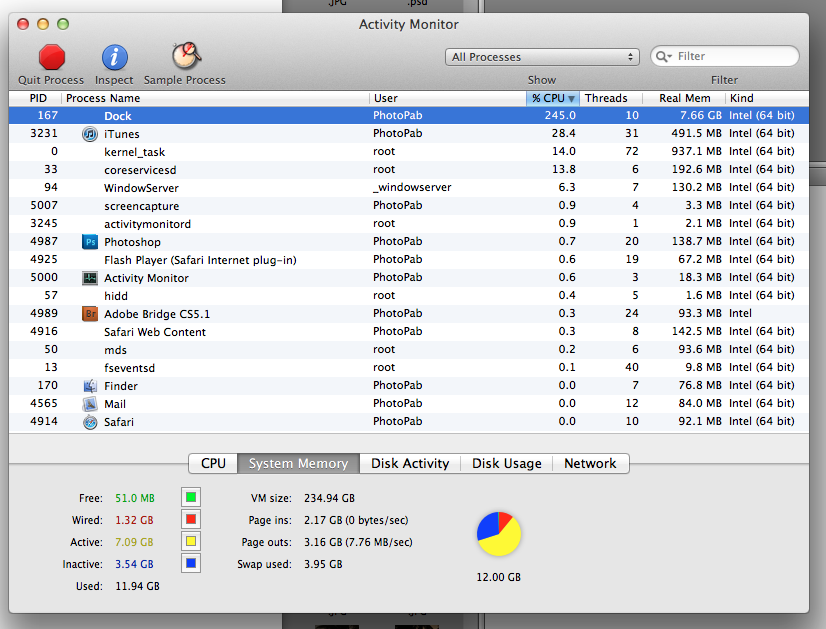Viewport: 826px width, 629px height.
Task: Switch to the CPU tab
Action: click(213, 464)
